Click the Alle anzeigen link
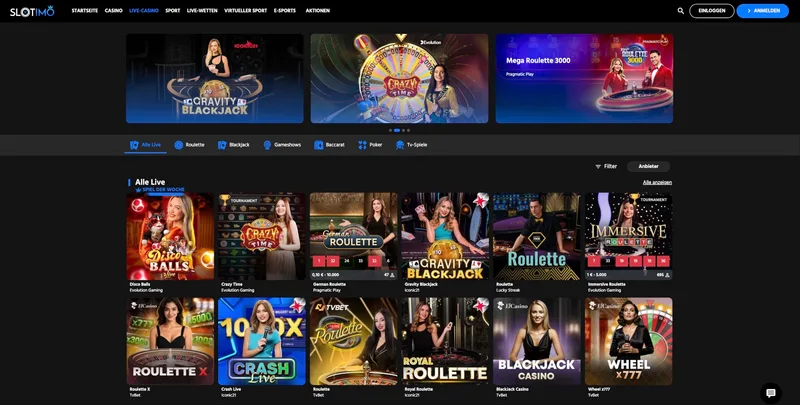The image size is (800, 405). coord(657,183)
